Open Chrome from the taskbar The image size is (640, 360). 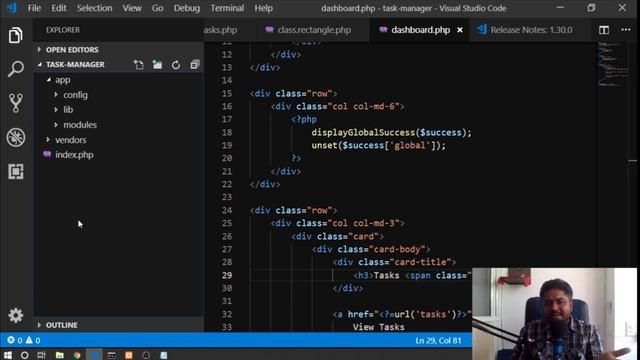coord(77,355)
